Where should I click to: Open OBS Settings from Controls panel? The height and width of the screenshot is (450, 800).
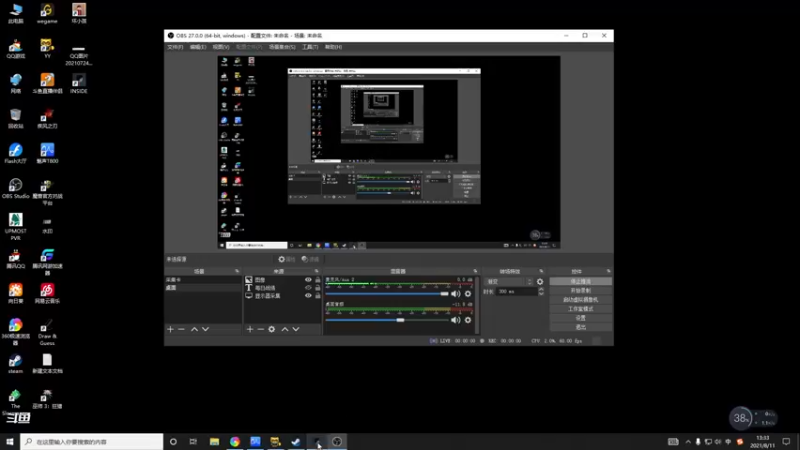(581, 318)
